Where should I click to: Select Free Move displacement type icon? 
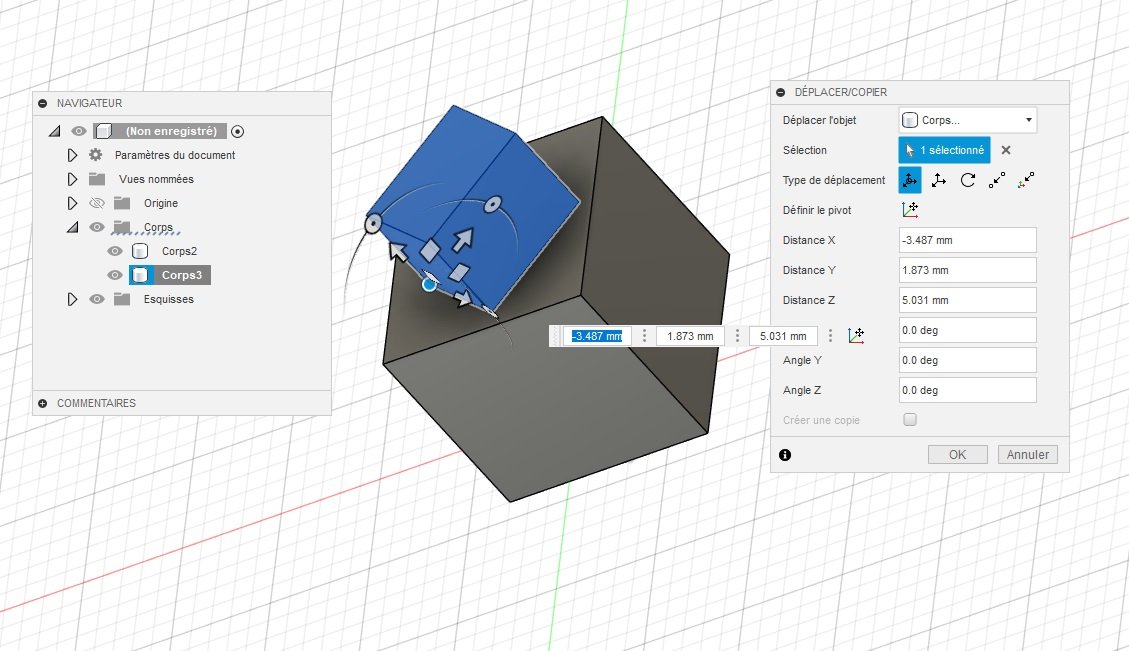tap(909, 180)
